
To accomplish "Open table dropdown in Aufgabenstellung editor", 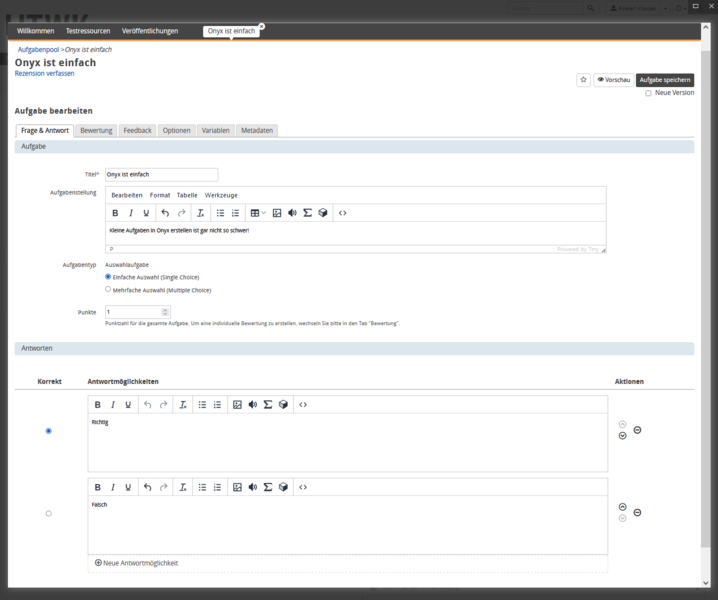I will point(258,213).
